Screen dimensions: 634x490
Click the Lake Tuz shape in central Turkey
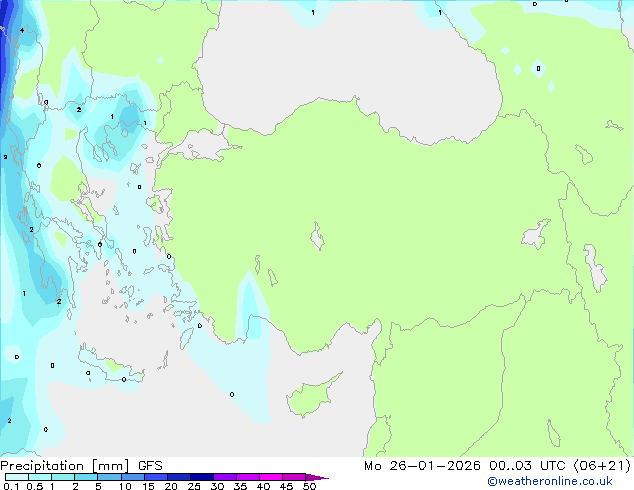[x=317, y=236]
